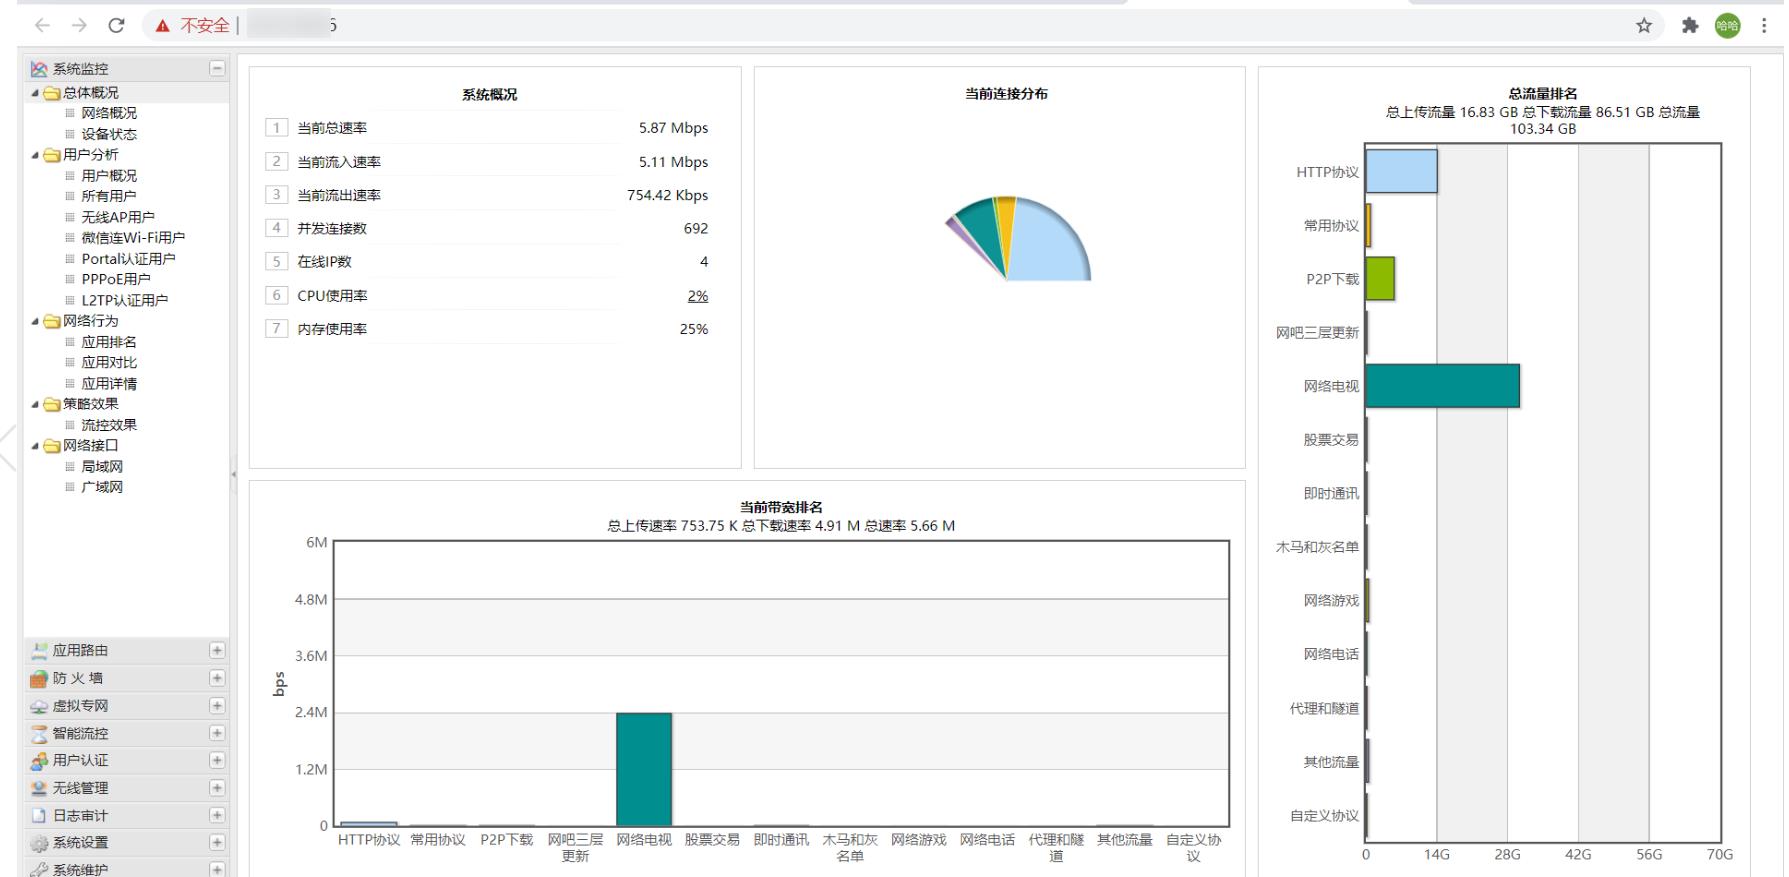Open 微信连Wi-Fi用户 tree entry
Viewport: 1789px width, 877px height.
133,238
